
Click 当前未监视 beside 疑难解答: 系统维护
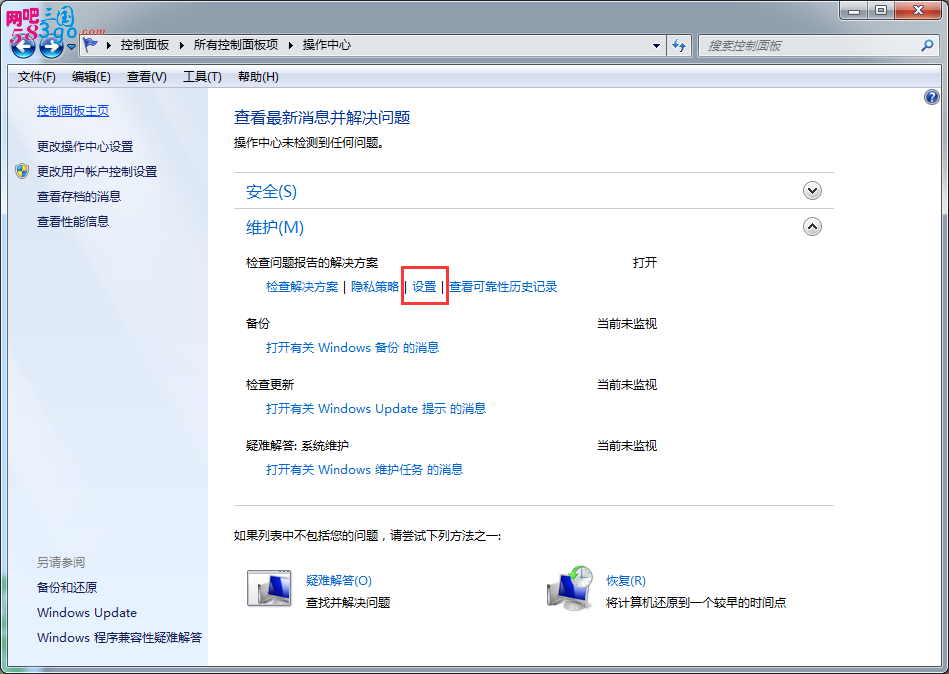coord(627,447)
